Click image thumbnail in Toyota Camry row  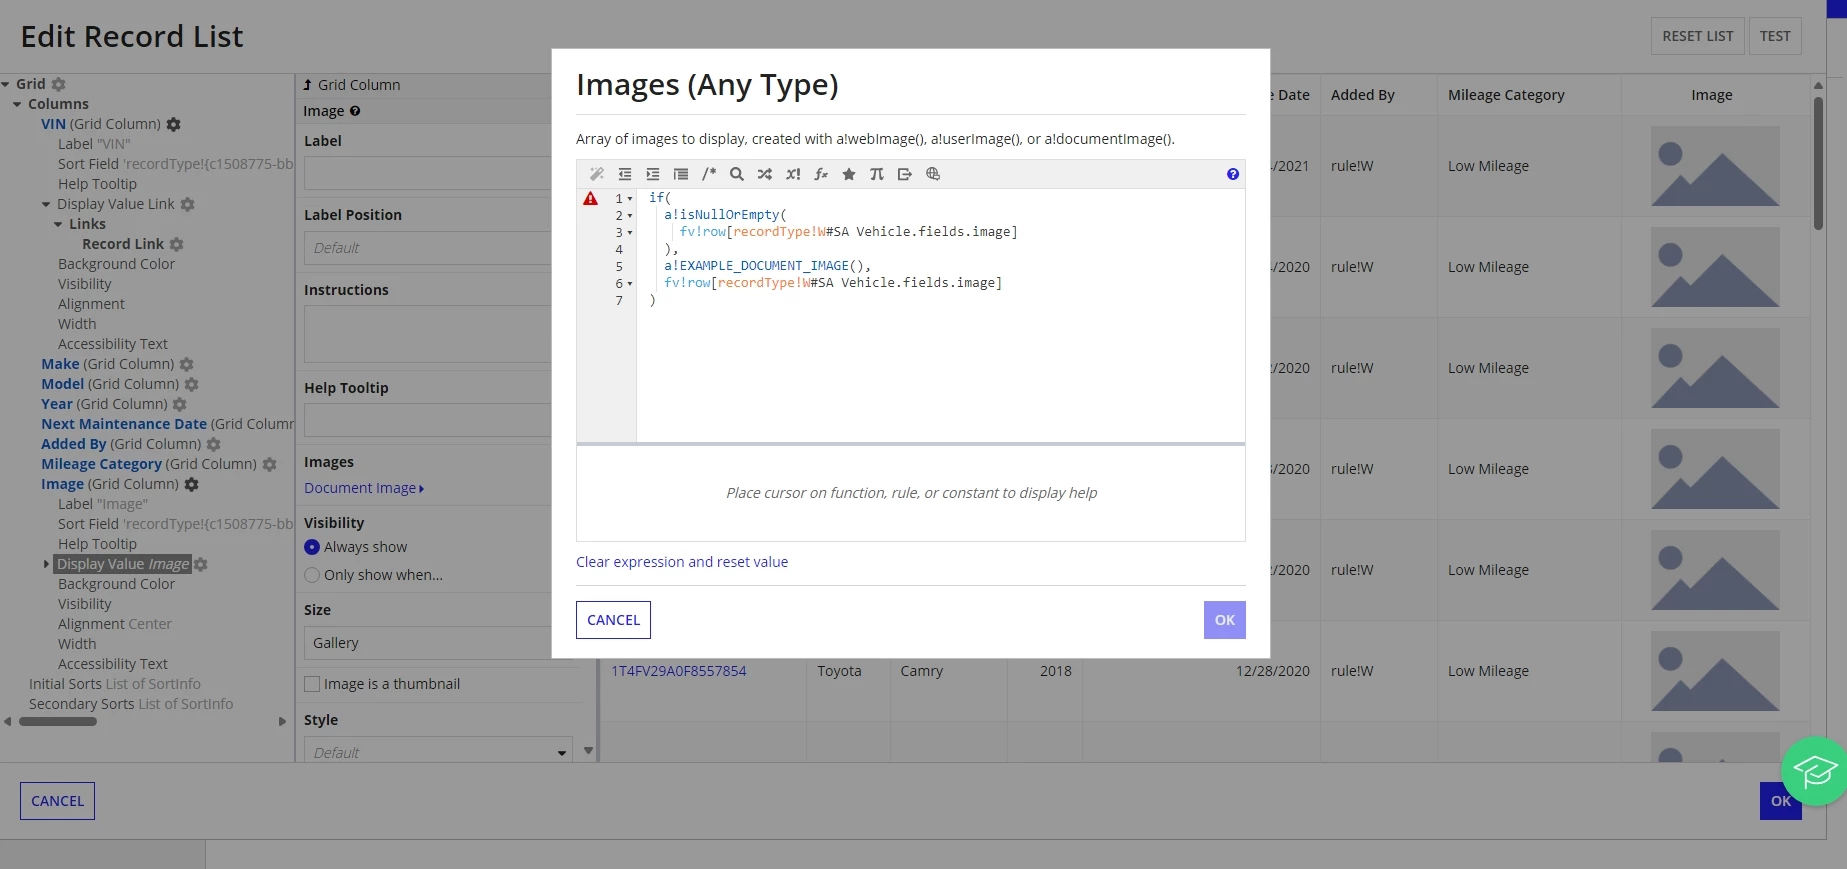pos(1715,671)
